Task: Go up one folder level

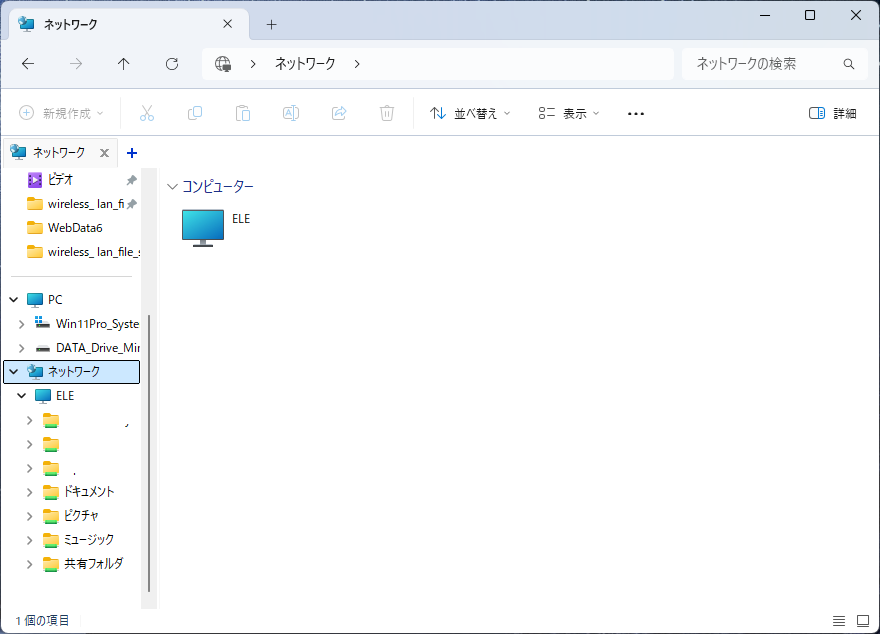Action: pyautogui.click(x=124, y=64)
